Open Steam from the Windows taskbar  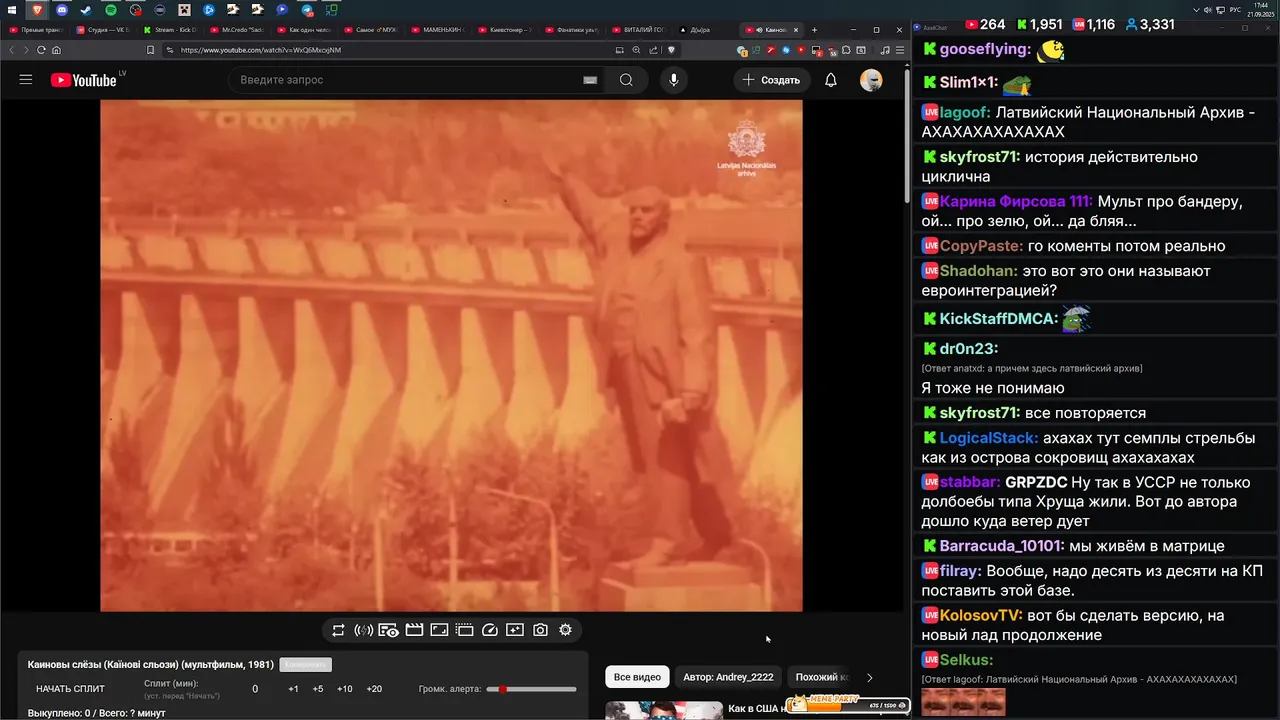click(86, 10)
